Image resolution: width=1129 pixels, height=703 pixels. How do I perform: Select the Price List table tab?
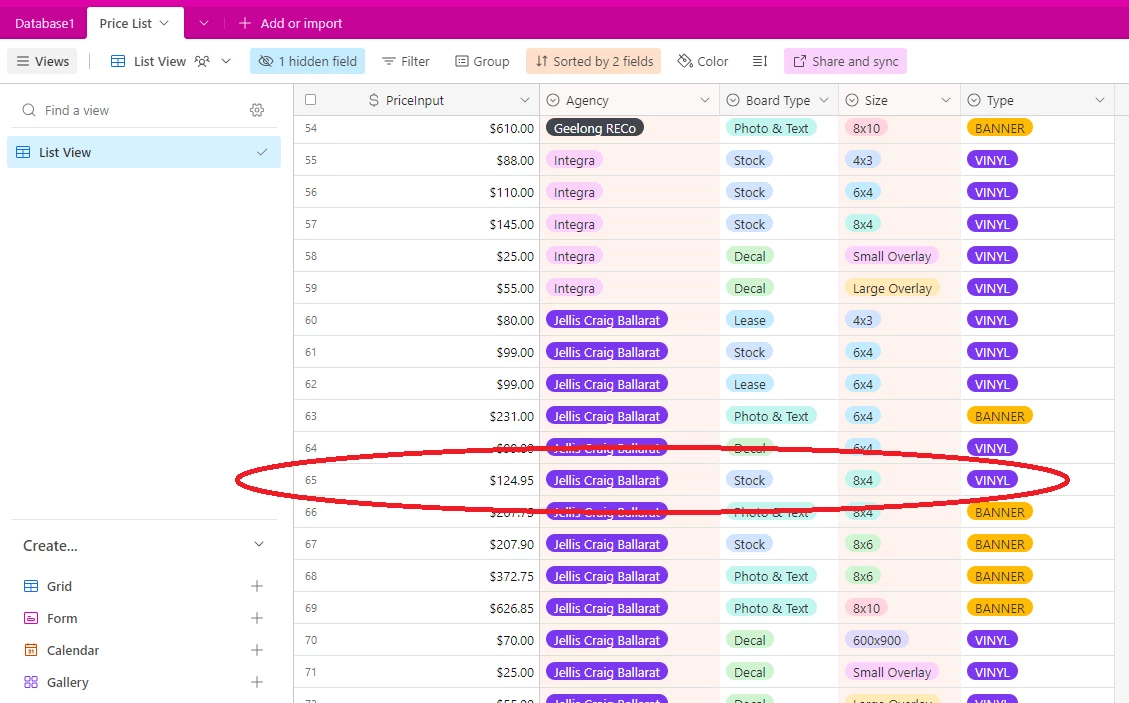[x=135, y=23]
